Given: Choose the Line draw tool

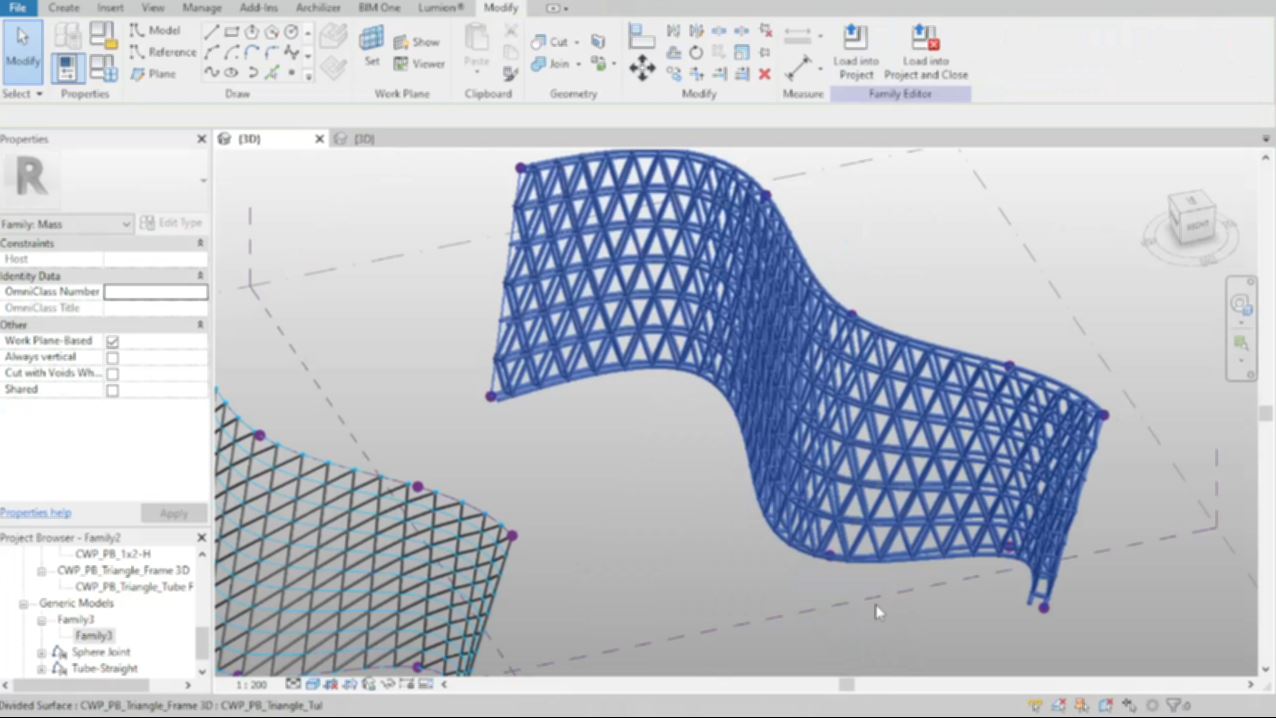Looking at the screenshot, I should click(212, 32).
